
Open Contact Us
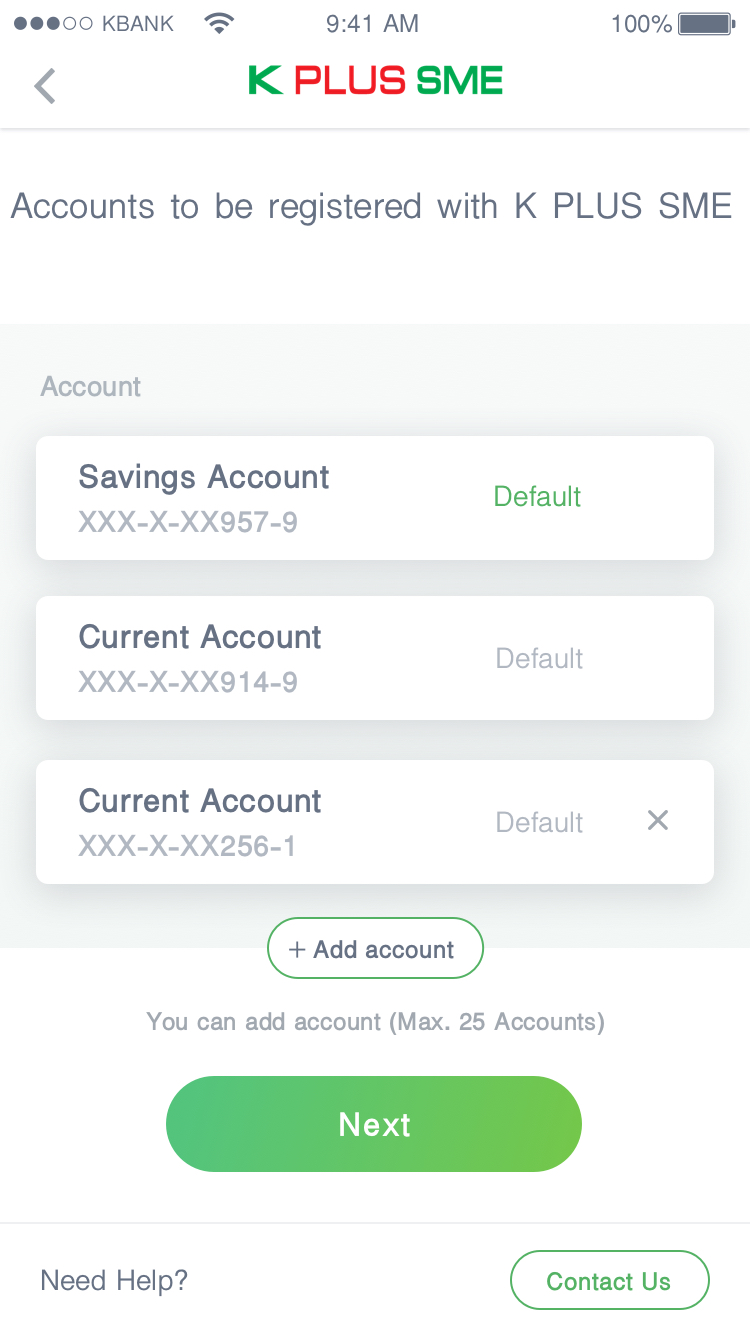pyautogui.click(x=609, y=1281)
